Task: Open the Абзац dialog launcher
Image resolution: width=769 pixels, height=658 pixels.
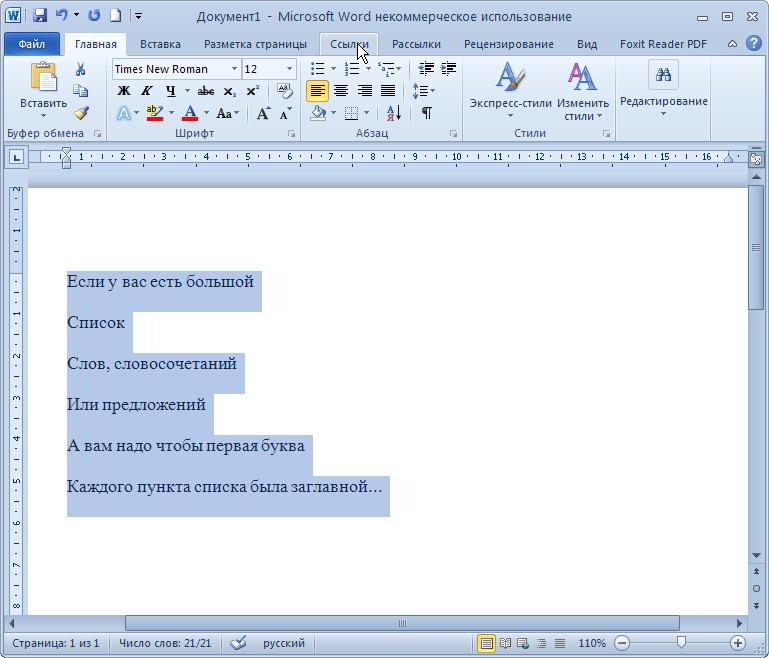Action: [453, 133]
